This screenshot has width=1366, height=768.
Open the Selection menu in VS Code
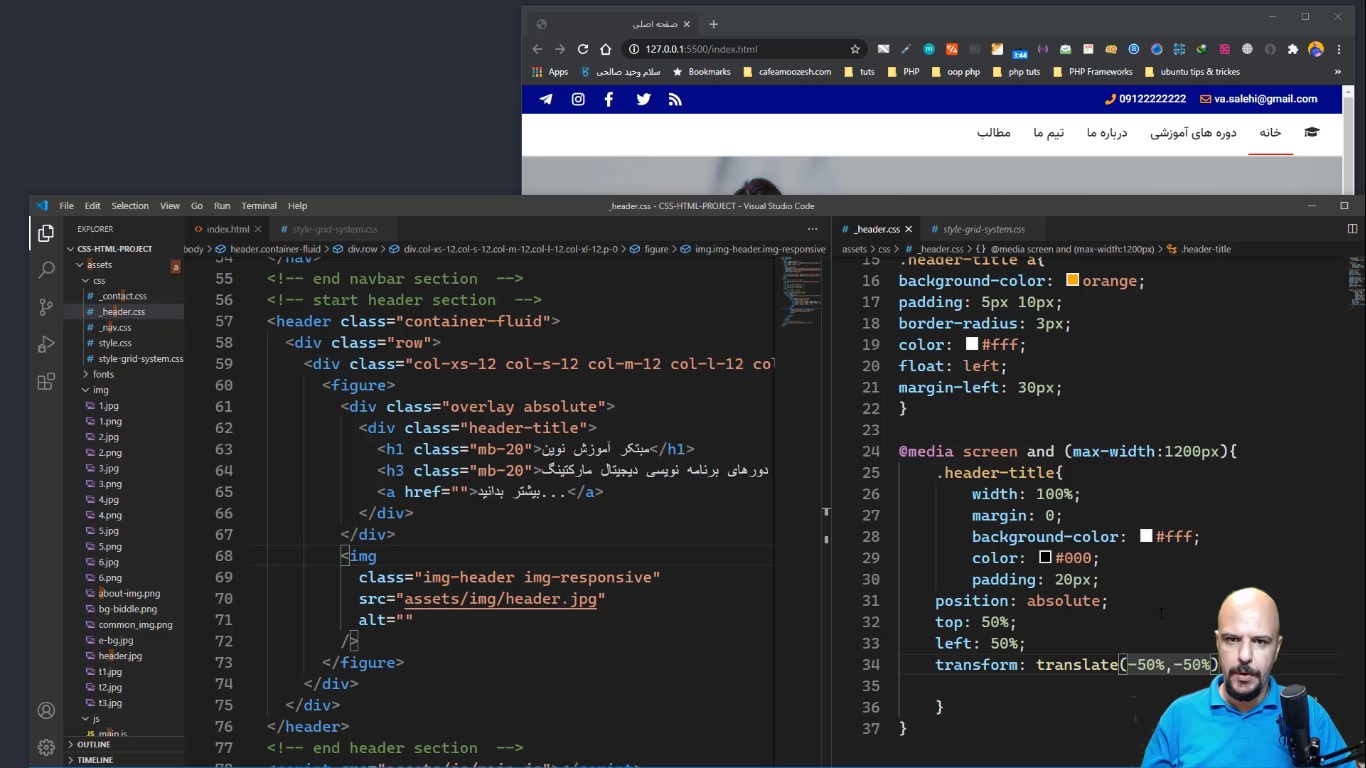pos(130,206)
